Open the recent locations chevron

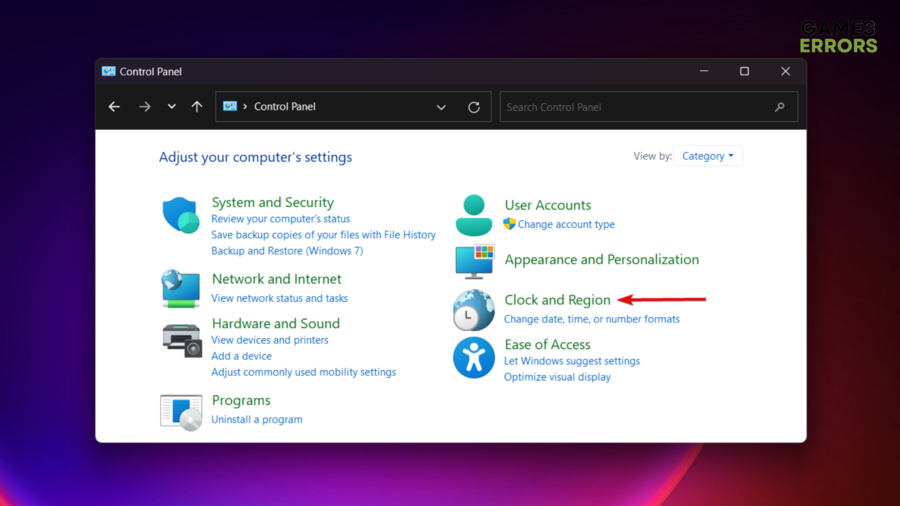coord(172,107)
